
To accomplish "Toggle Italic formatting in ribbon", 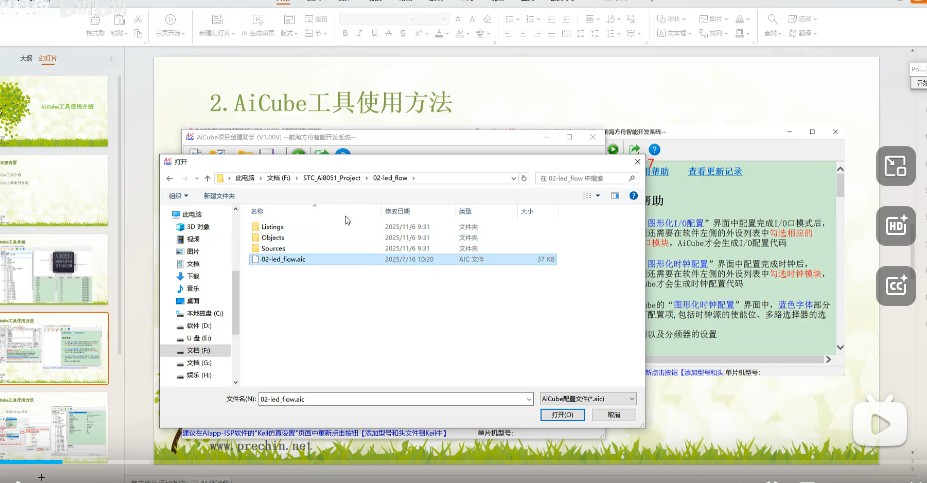I will coord(359,34).
